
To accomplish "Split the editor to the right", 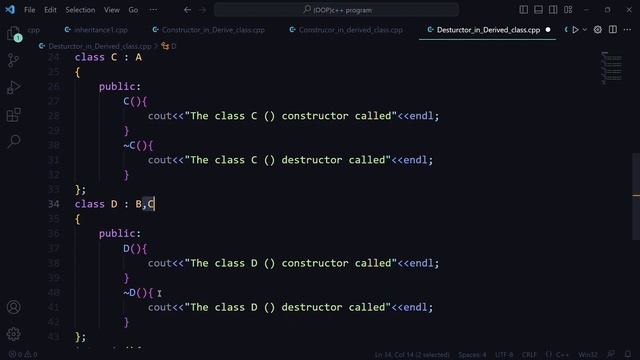I will click(613, 29).
